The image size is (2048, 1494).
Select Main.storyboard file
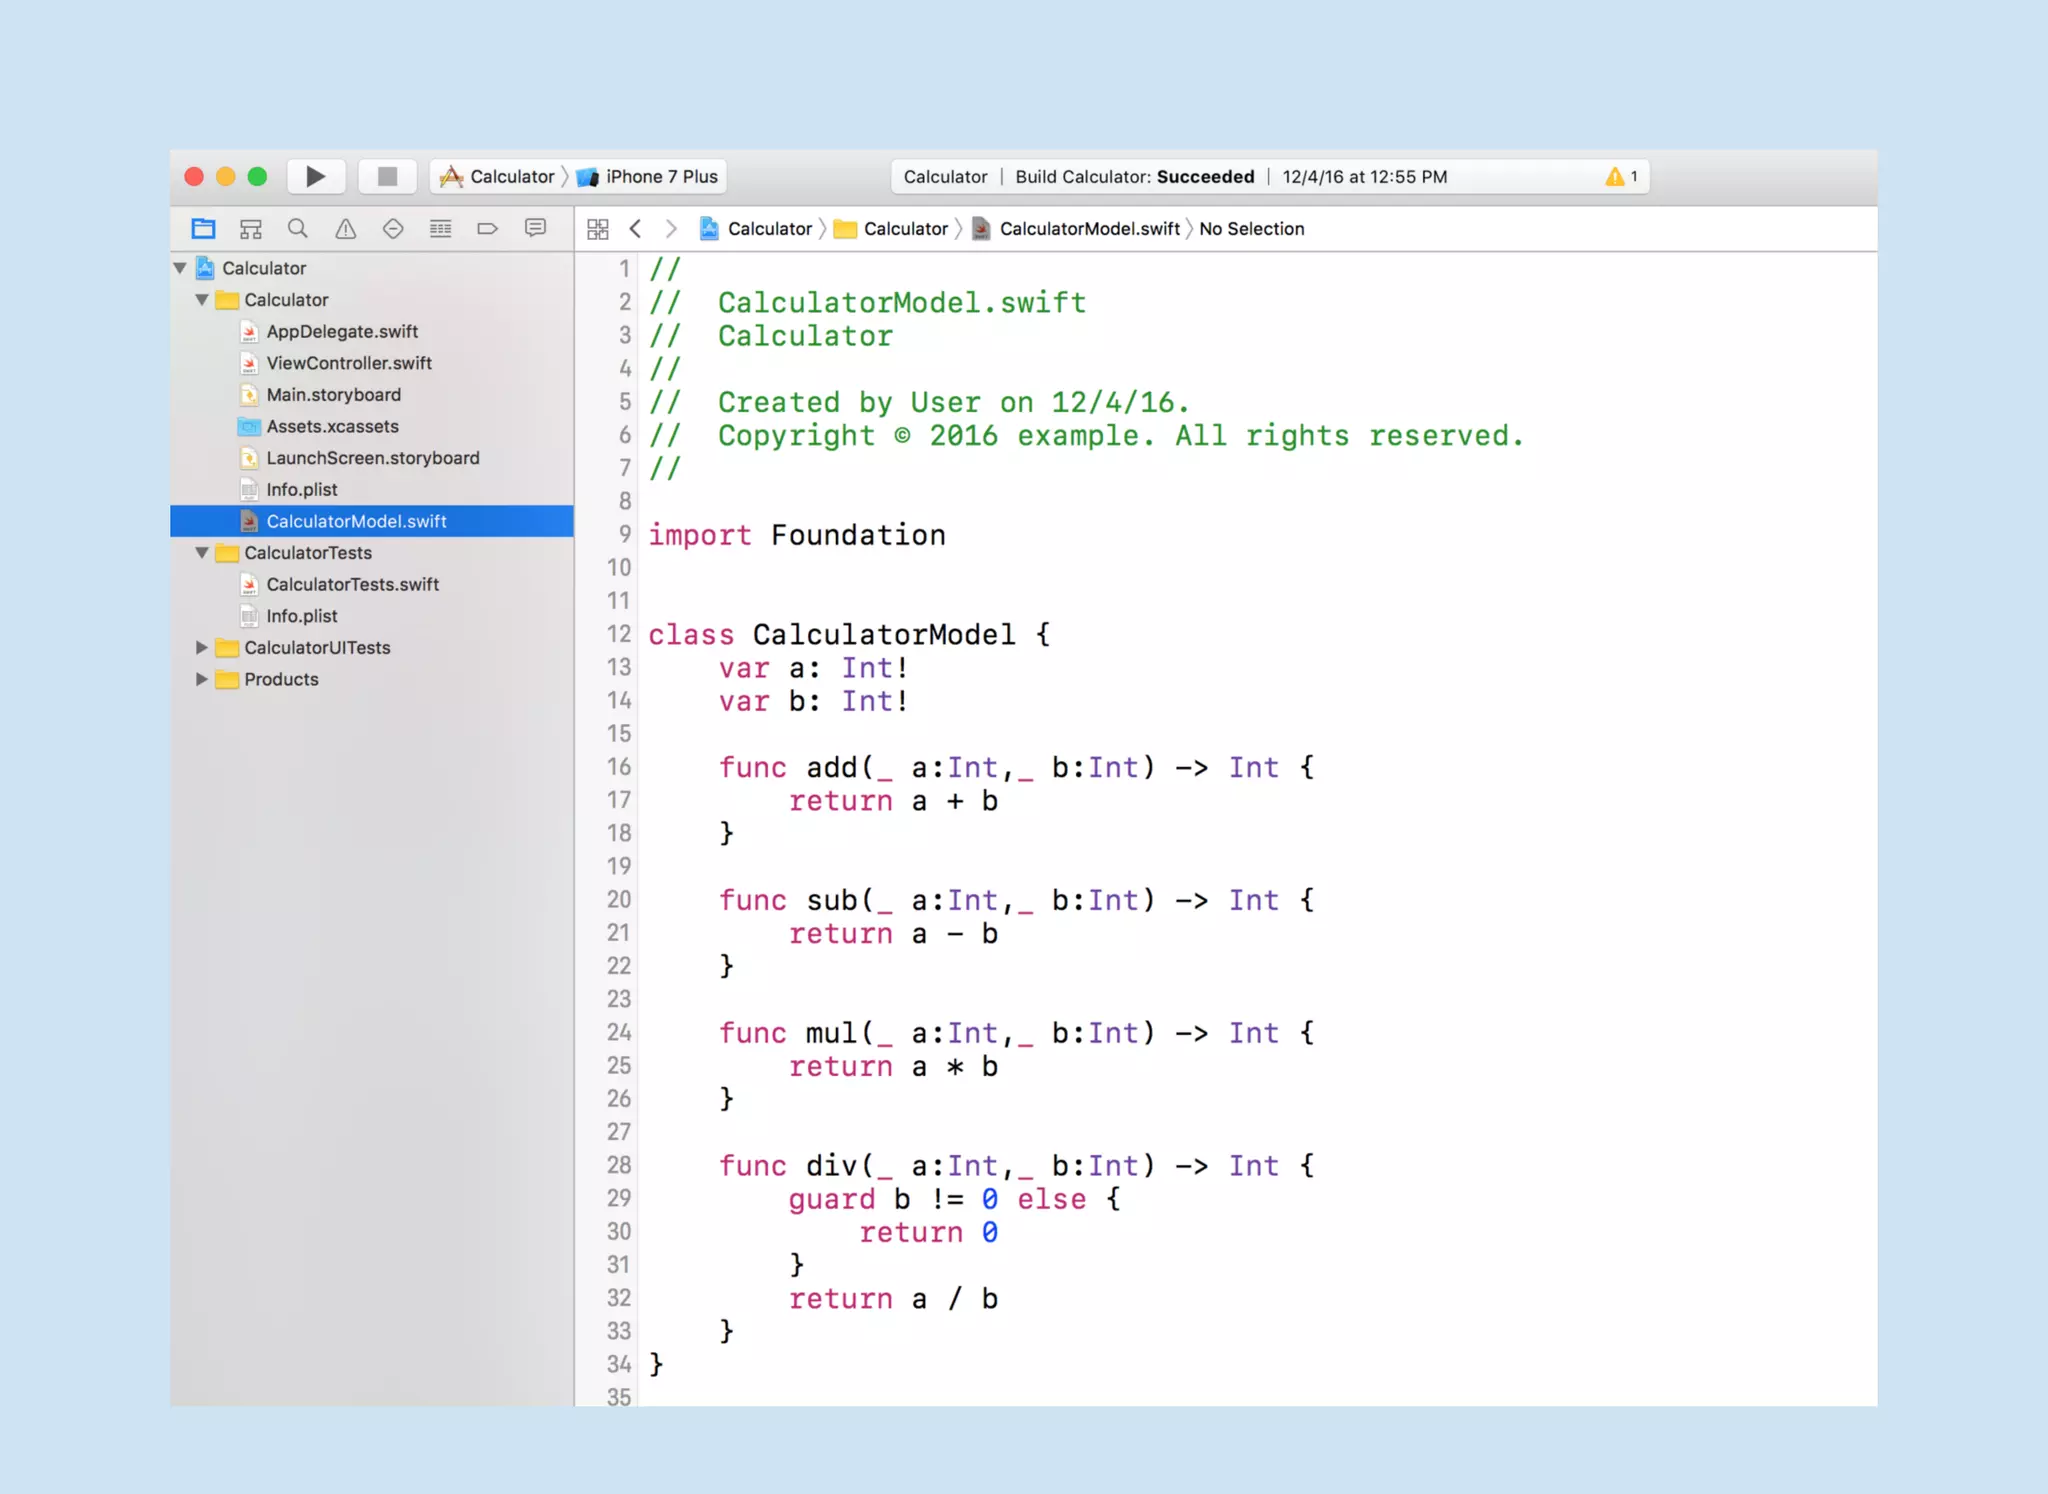[333, 395]
